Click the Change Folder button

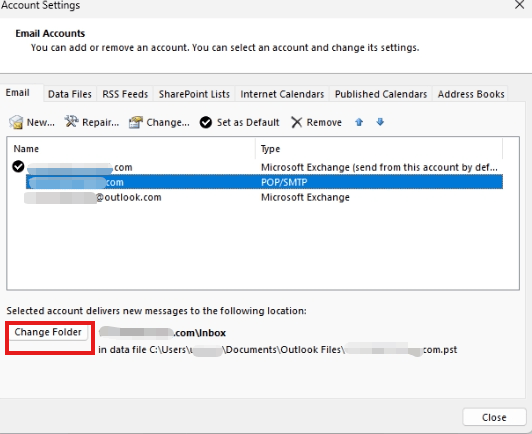coord(48,332)
